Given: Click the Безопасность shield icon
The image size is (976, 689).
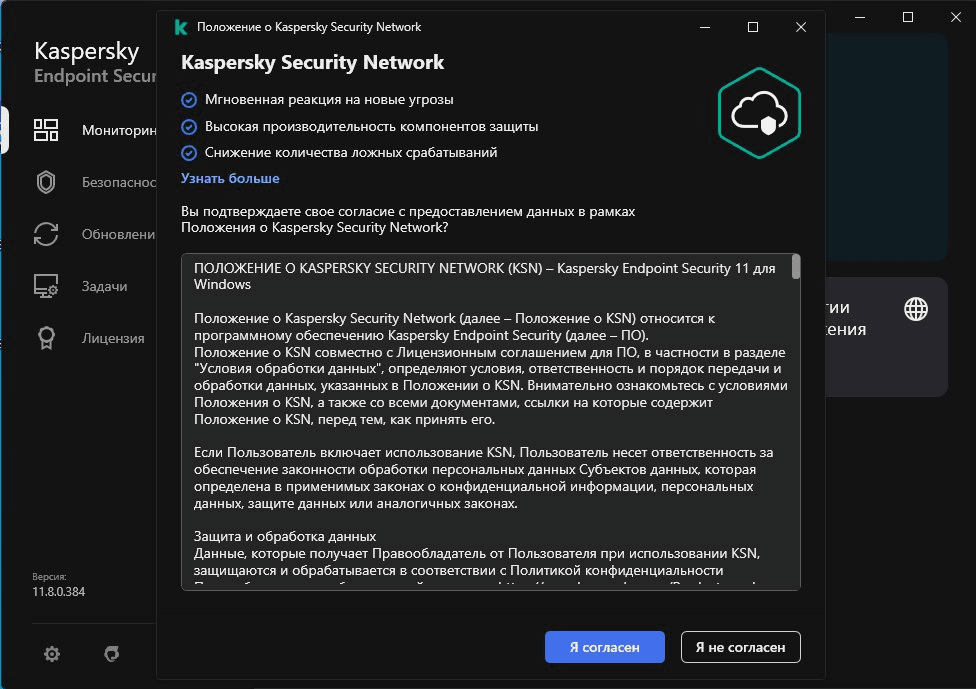Looking at the screenshot, I should pos(47,182).
